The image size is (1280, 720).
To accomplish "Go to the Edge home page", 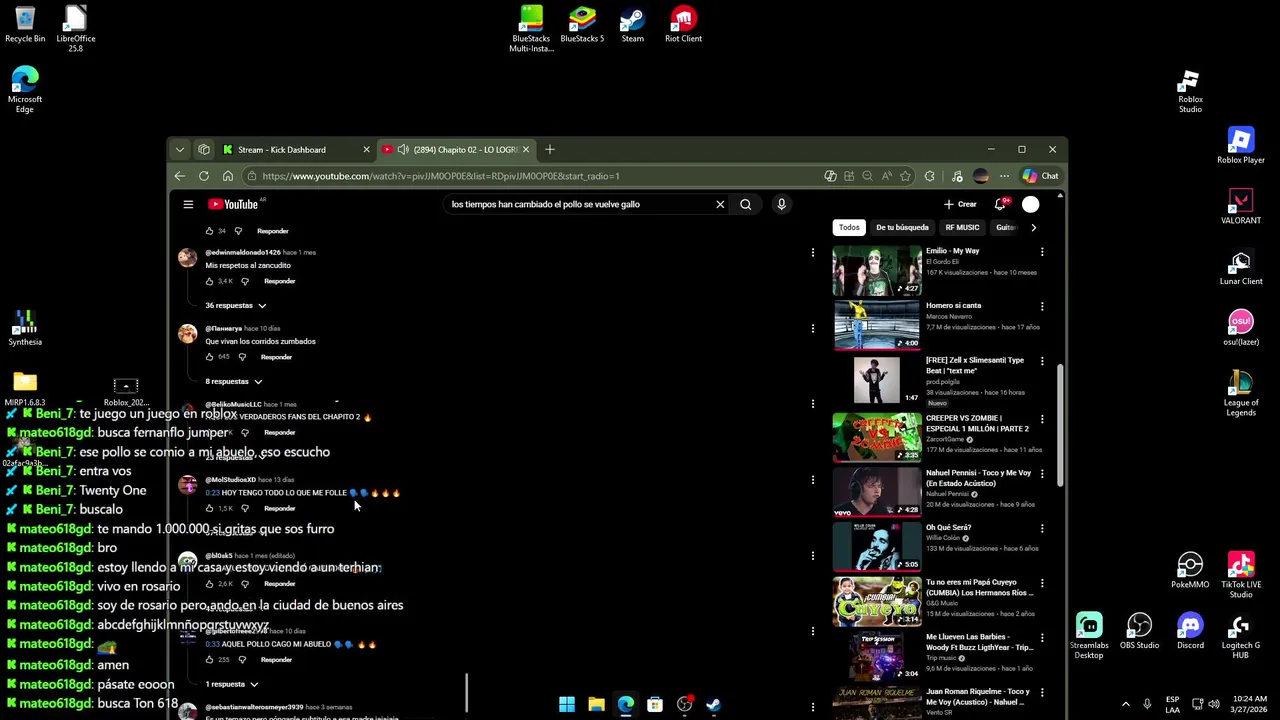I will click(x=228, y=176).
